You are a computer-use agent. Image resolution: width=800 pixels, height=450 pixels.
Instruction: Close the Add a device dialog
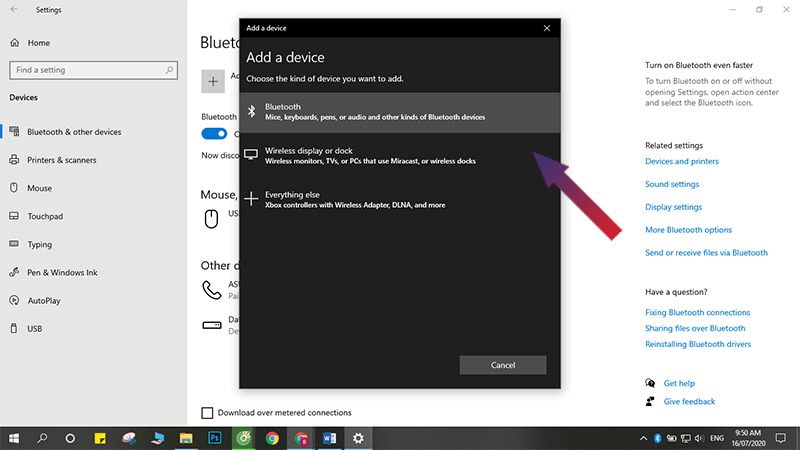[x=546, y=28]
